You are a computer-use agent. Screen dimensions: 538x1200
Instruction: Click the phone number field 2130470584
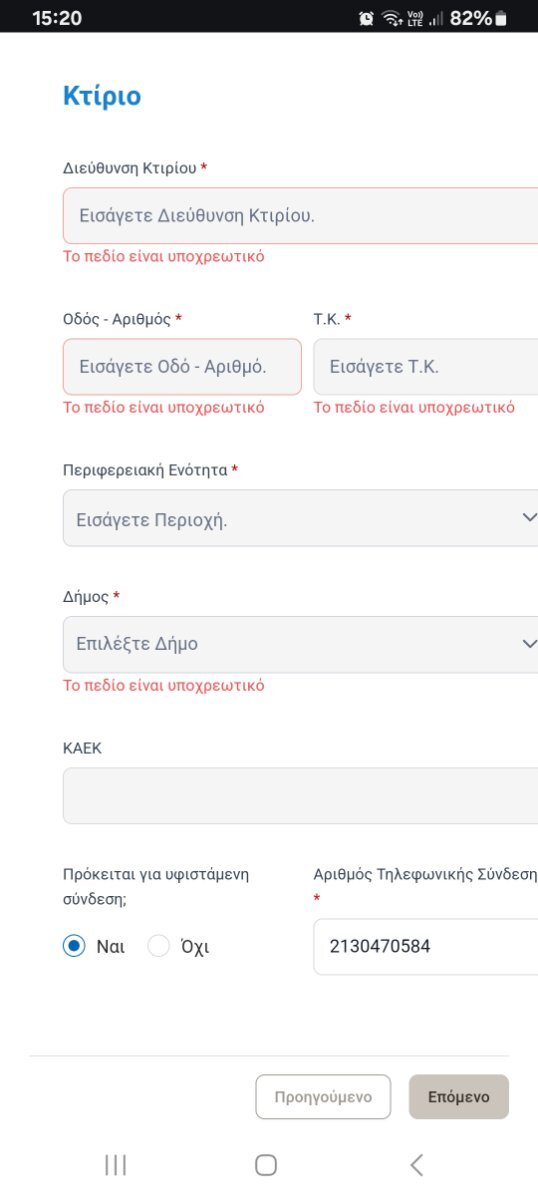426,946
